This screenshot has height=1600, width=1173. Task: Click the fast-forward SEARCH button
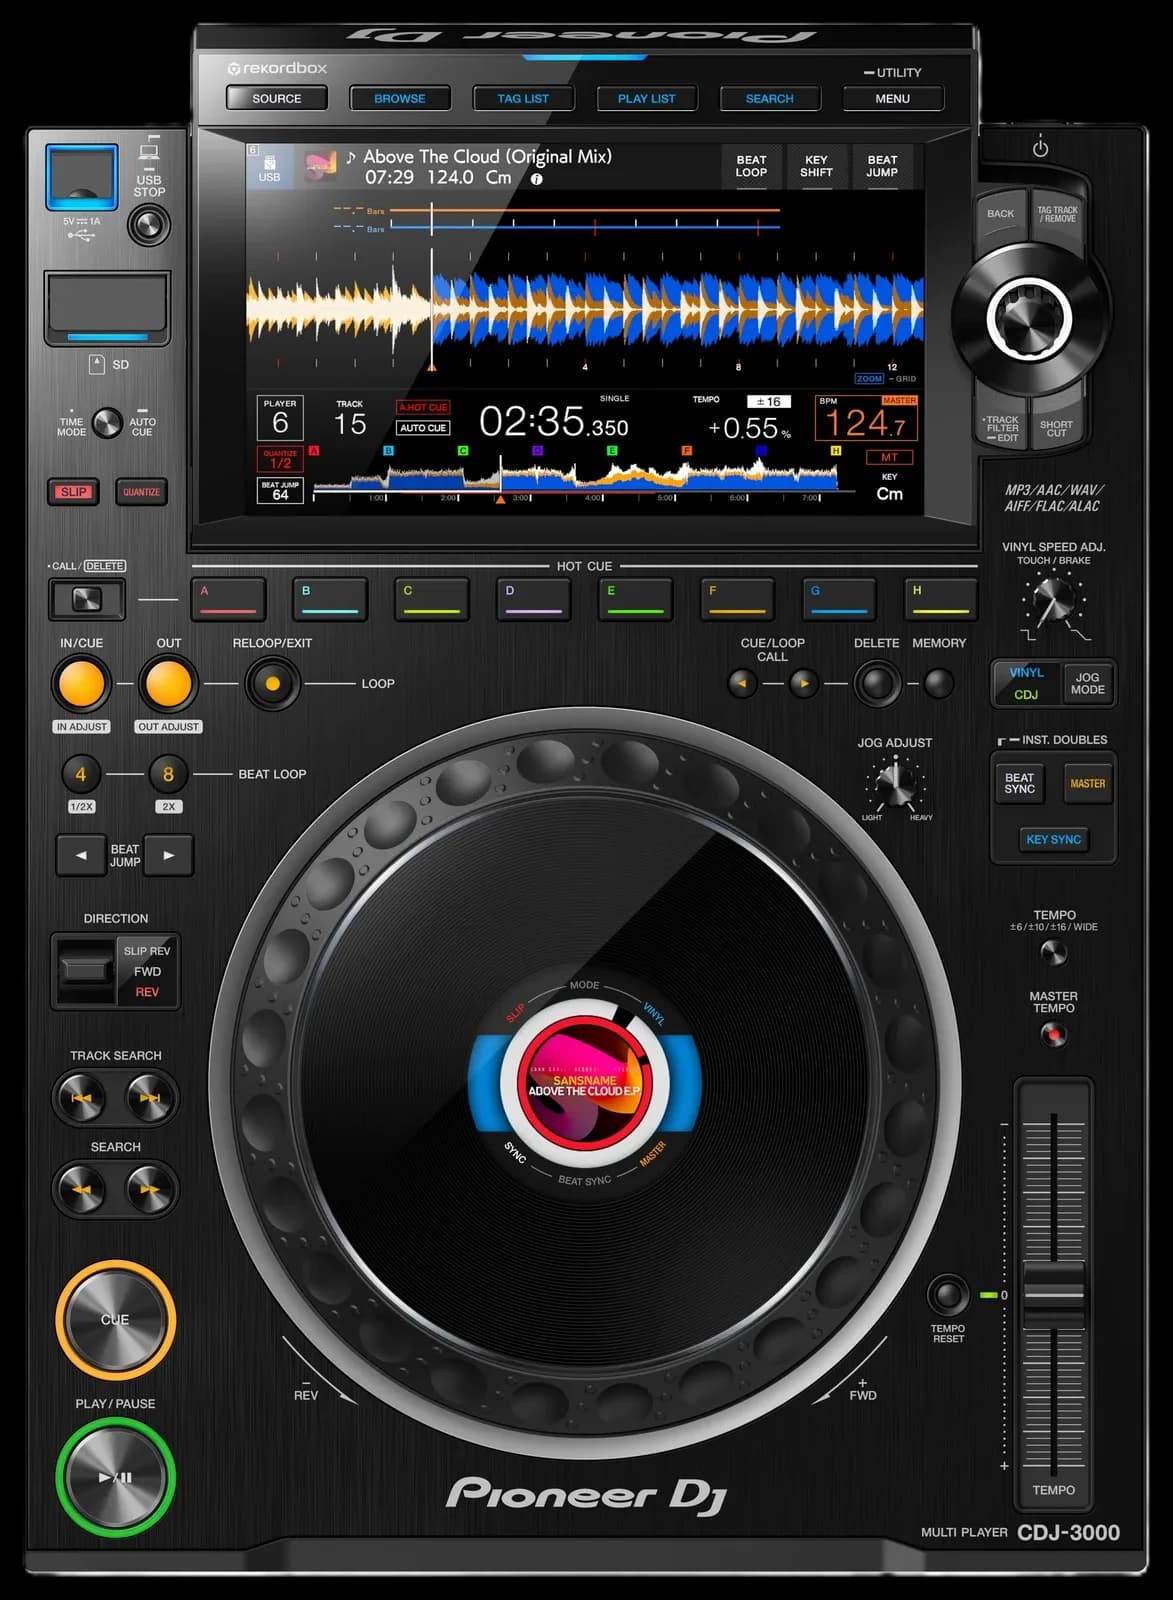pyautogui.click(x=150, y=1189)
